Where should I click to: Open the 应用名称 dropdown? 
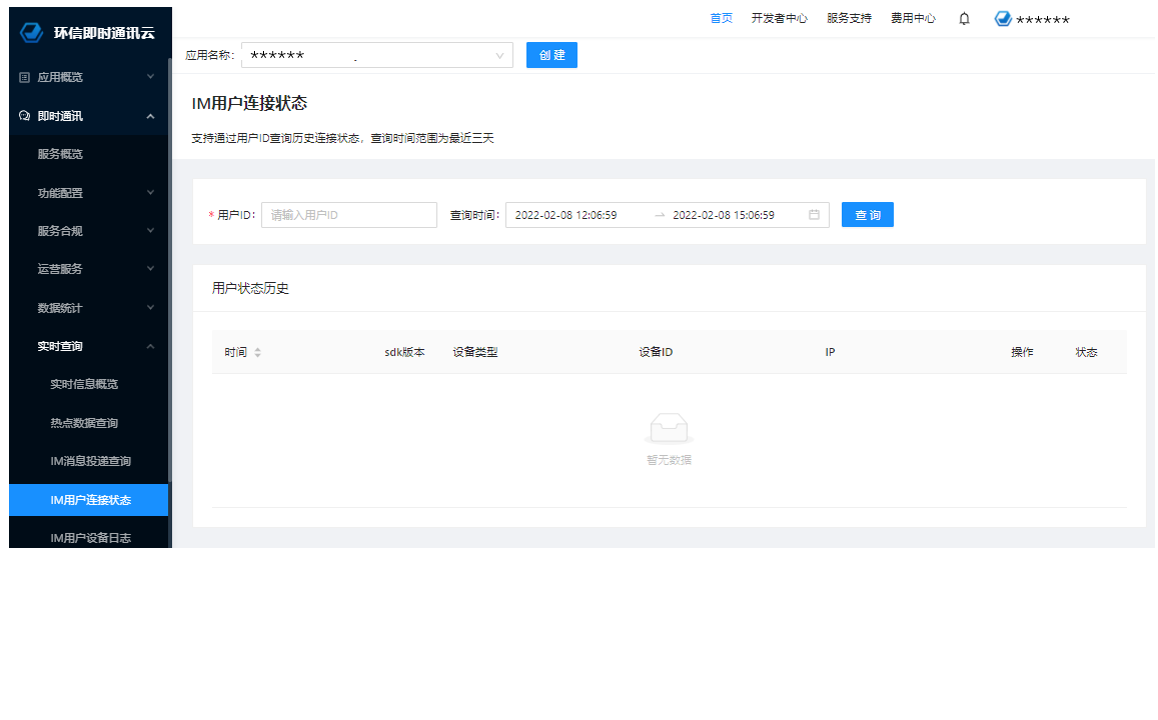coord(377,55)
